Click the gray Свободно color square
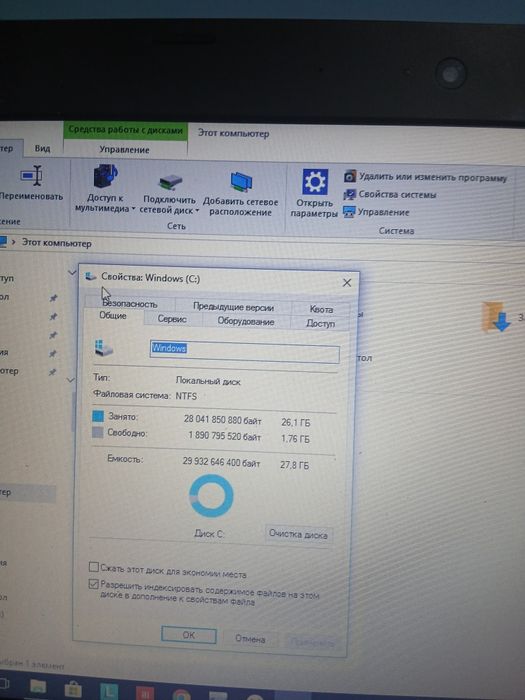Screen dimensions: 525x700 [x=98, y=433]
